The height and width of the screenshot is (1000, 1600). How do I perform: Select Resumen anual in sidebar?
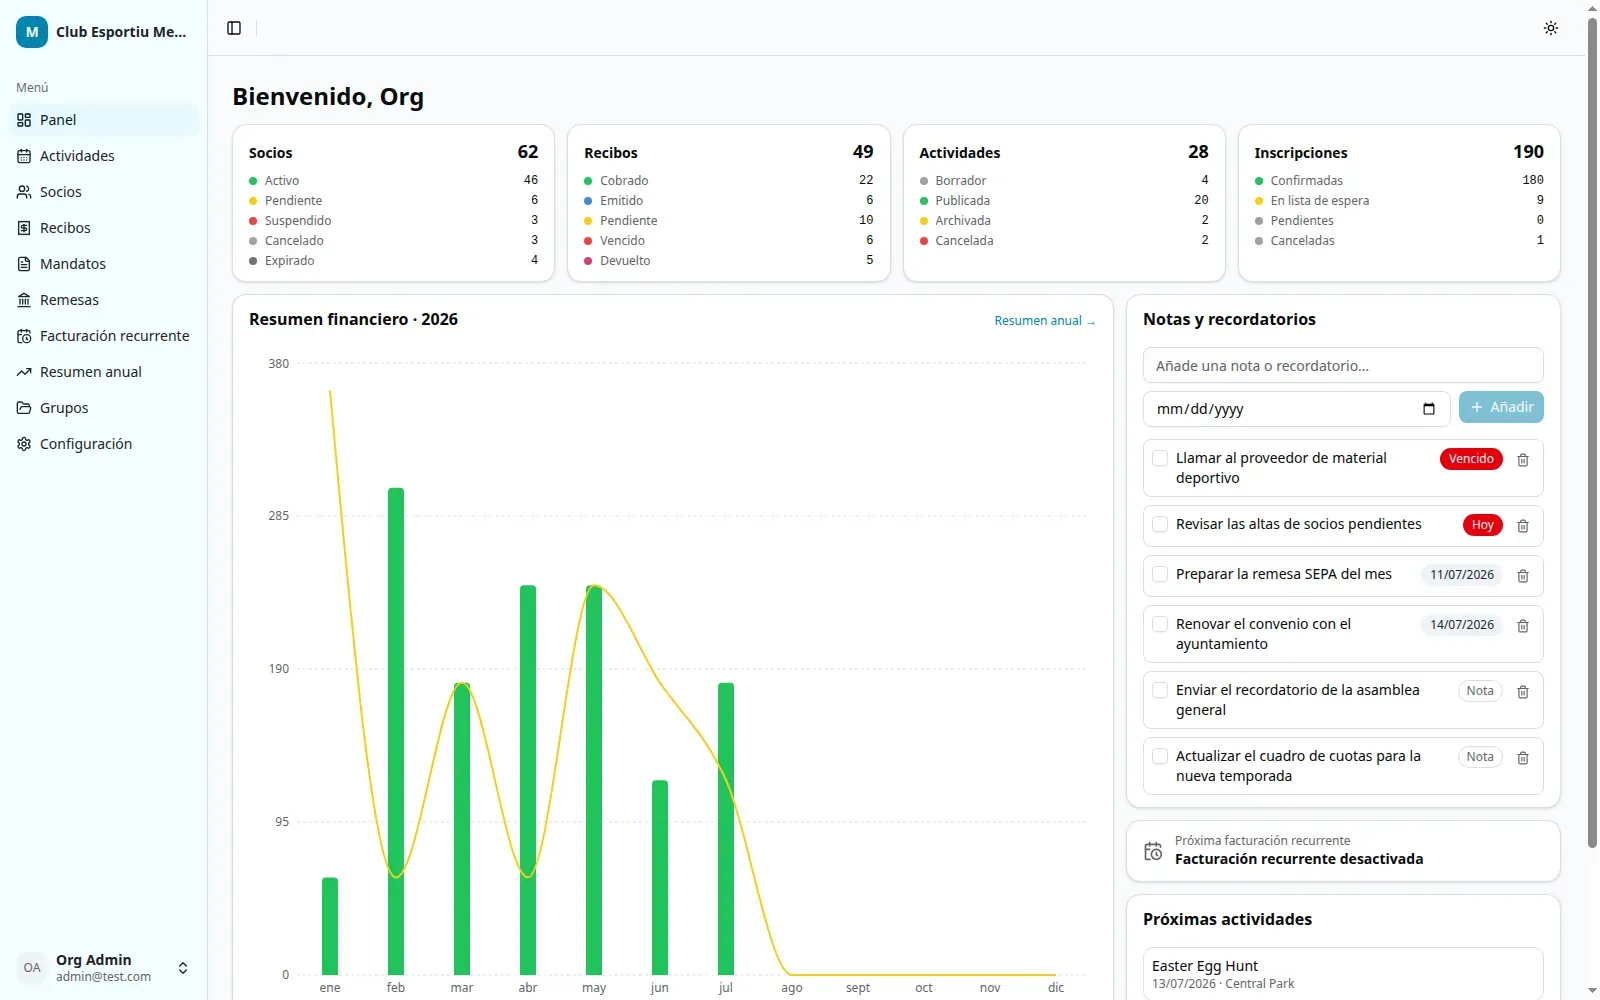coord(104,372)
